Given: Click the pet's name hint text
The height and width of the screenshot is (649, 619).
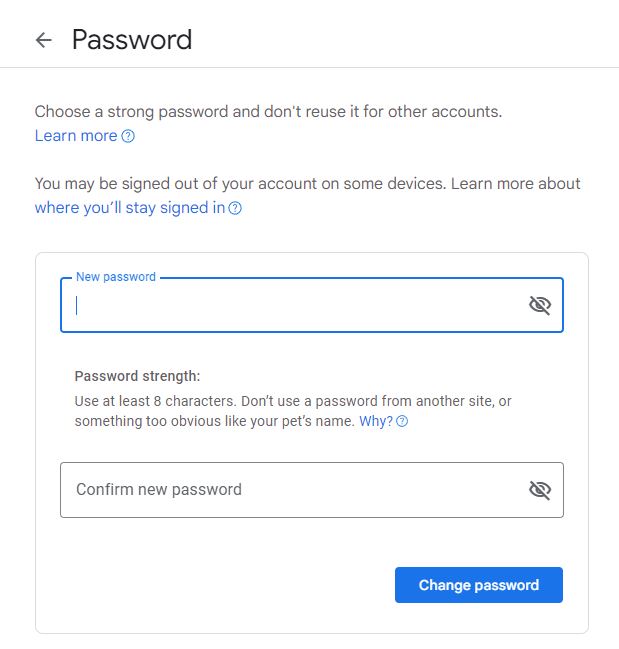Looking at the screenshot, I should coord(300,422).
